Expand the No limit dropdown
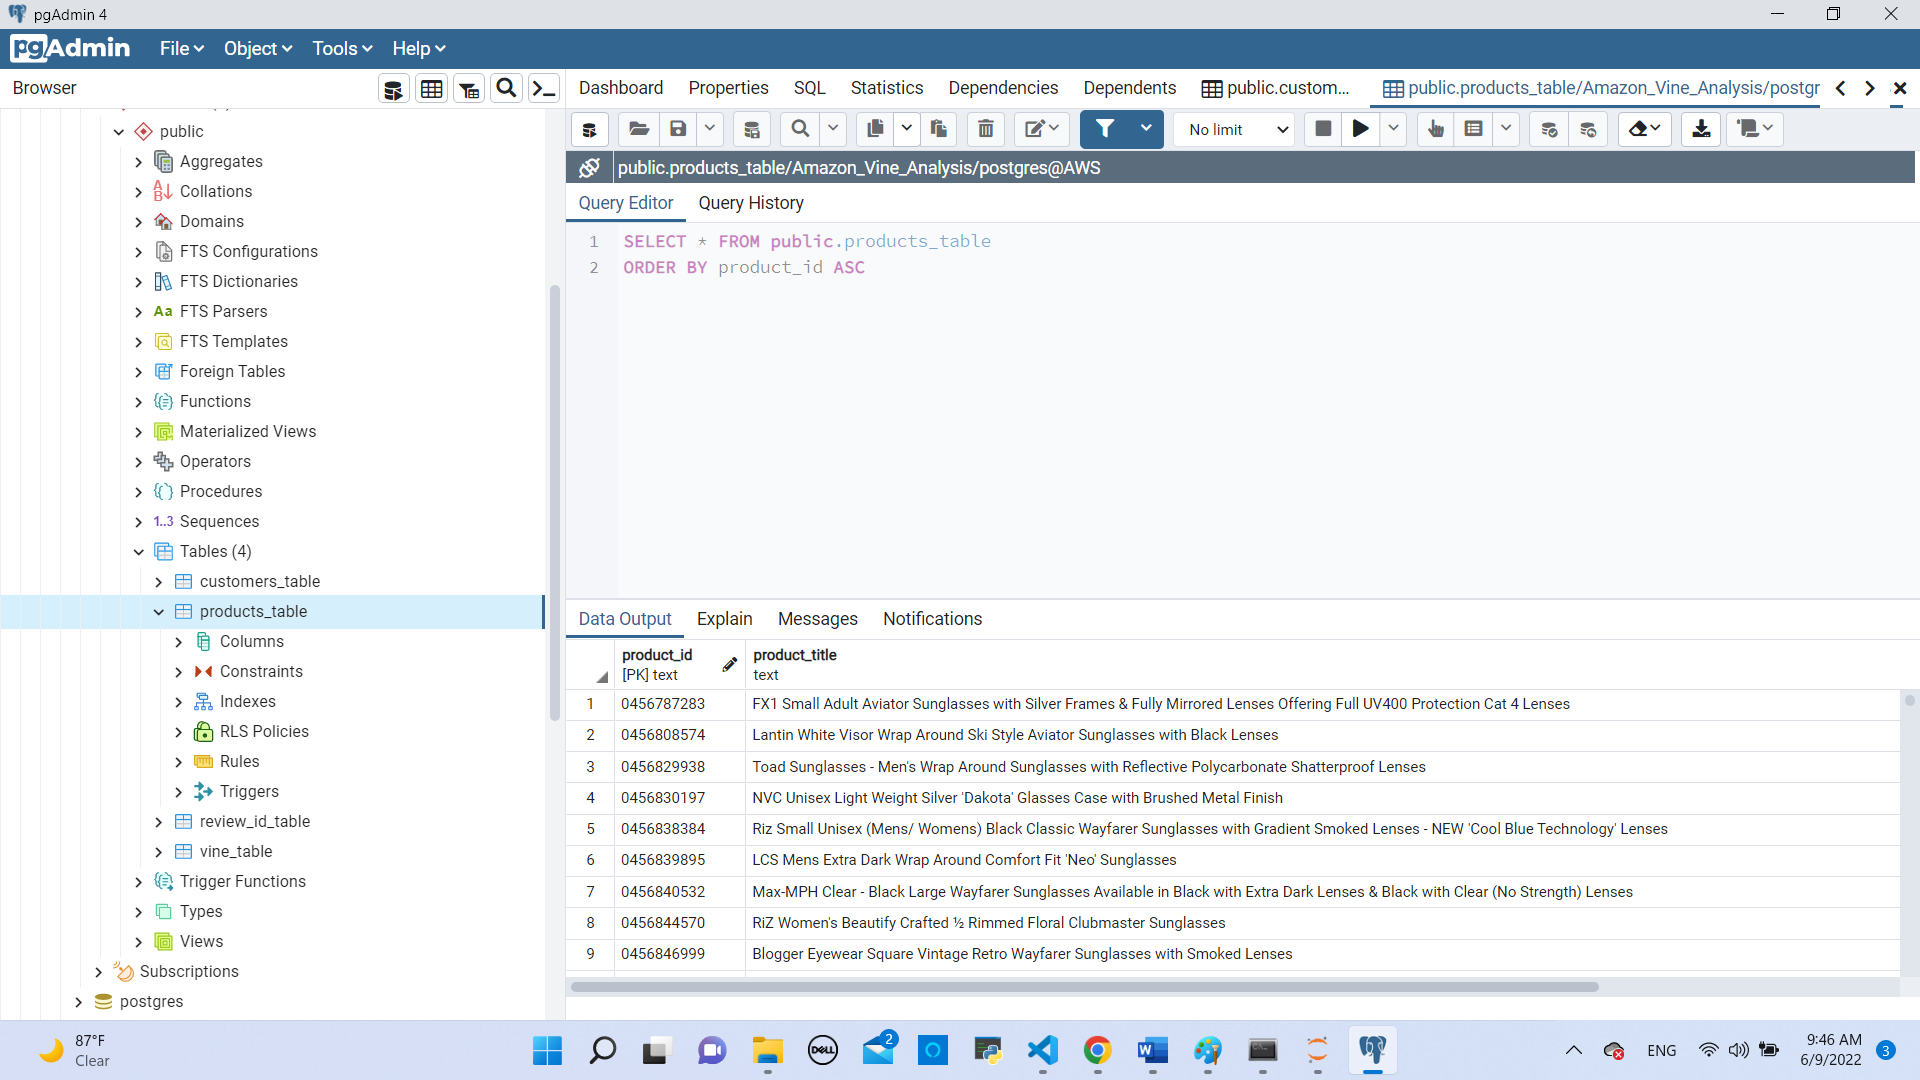 tap(1233, 129)
